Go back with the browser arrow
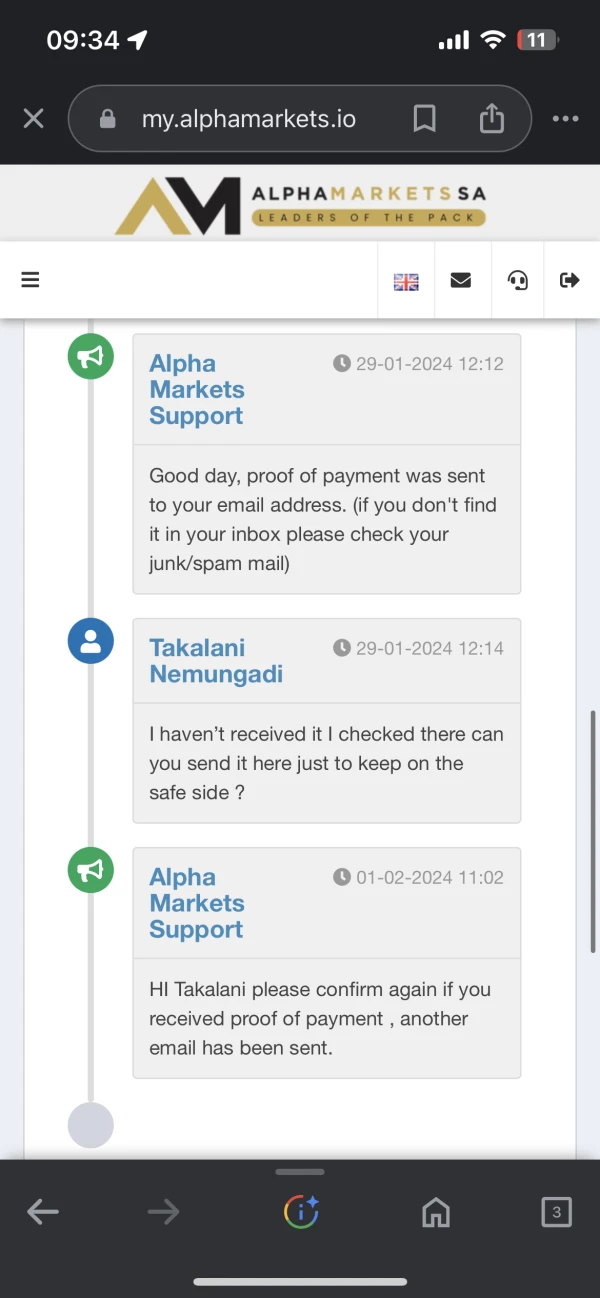600x1298 pixels. [42, 1213]
